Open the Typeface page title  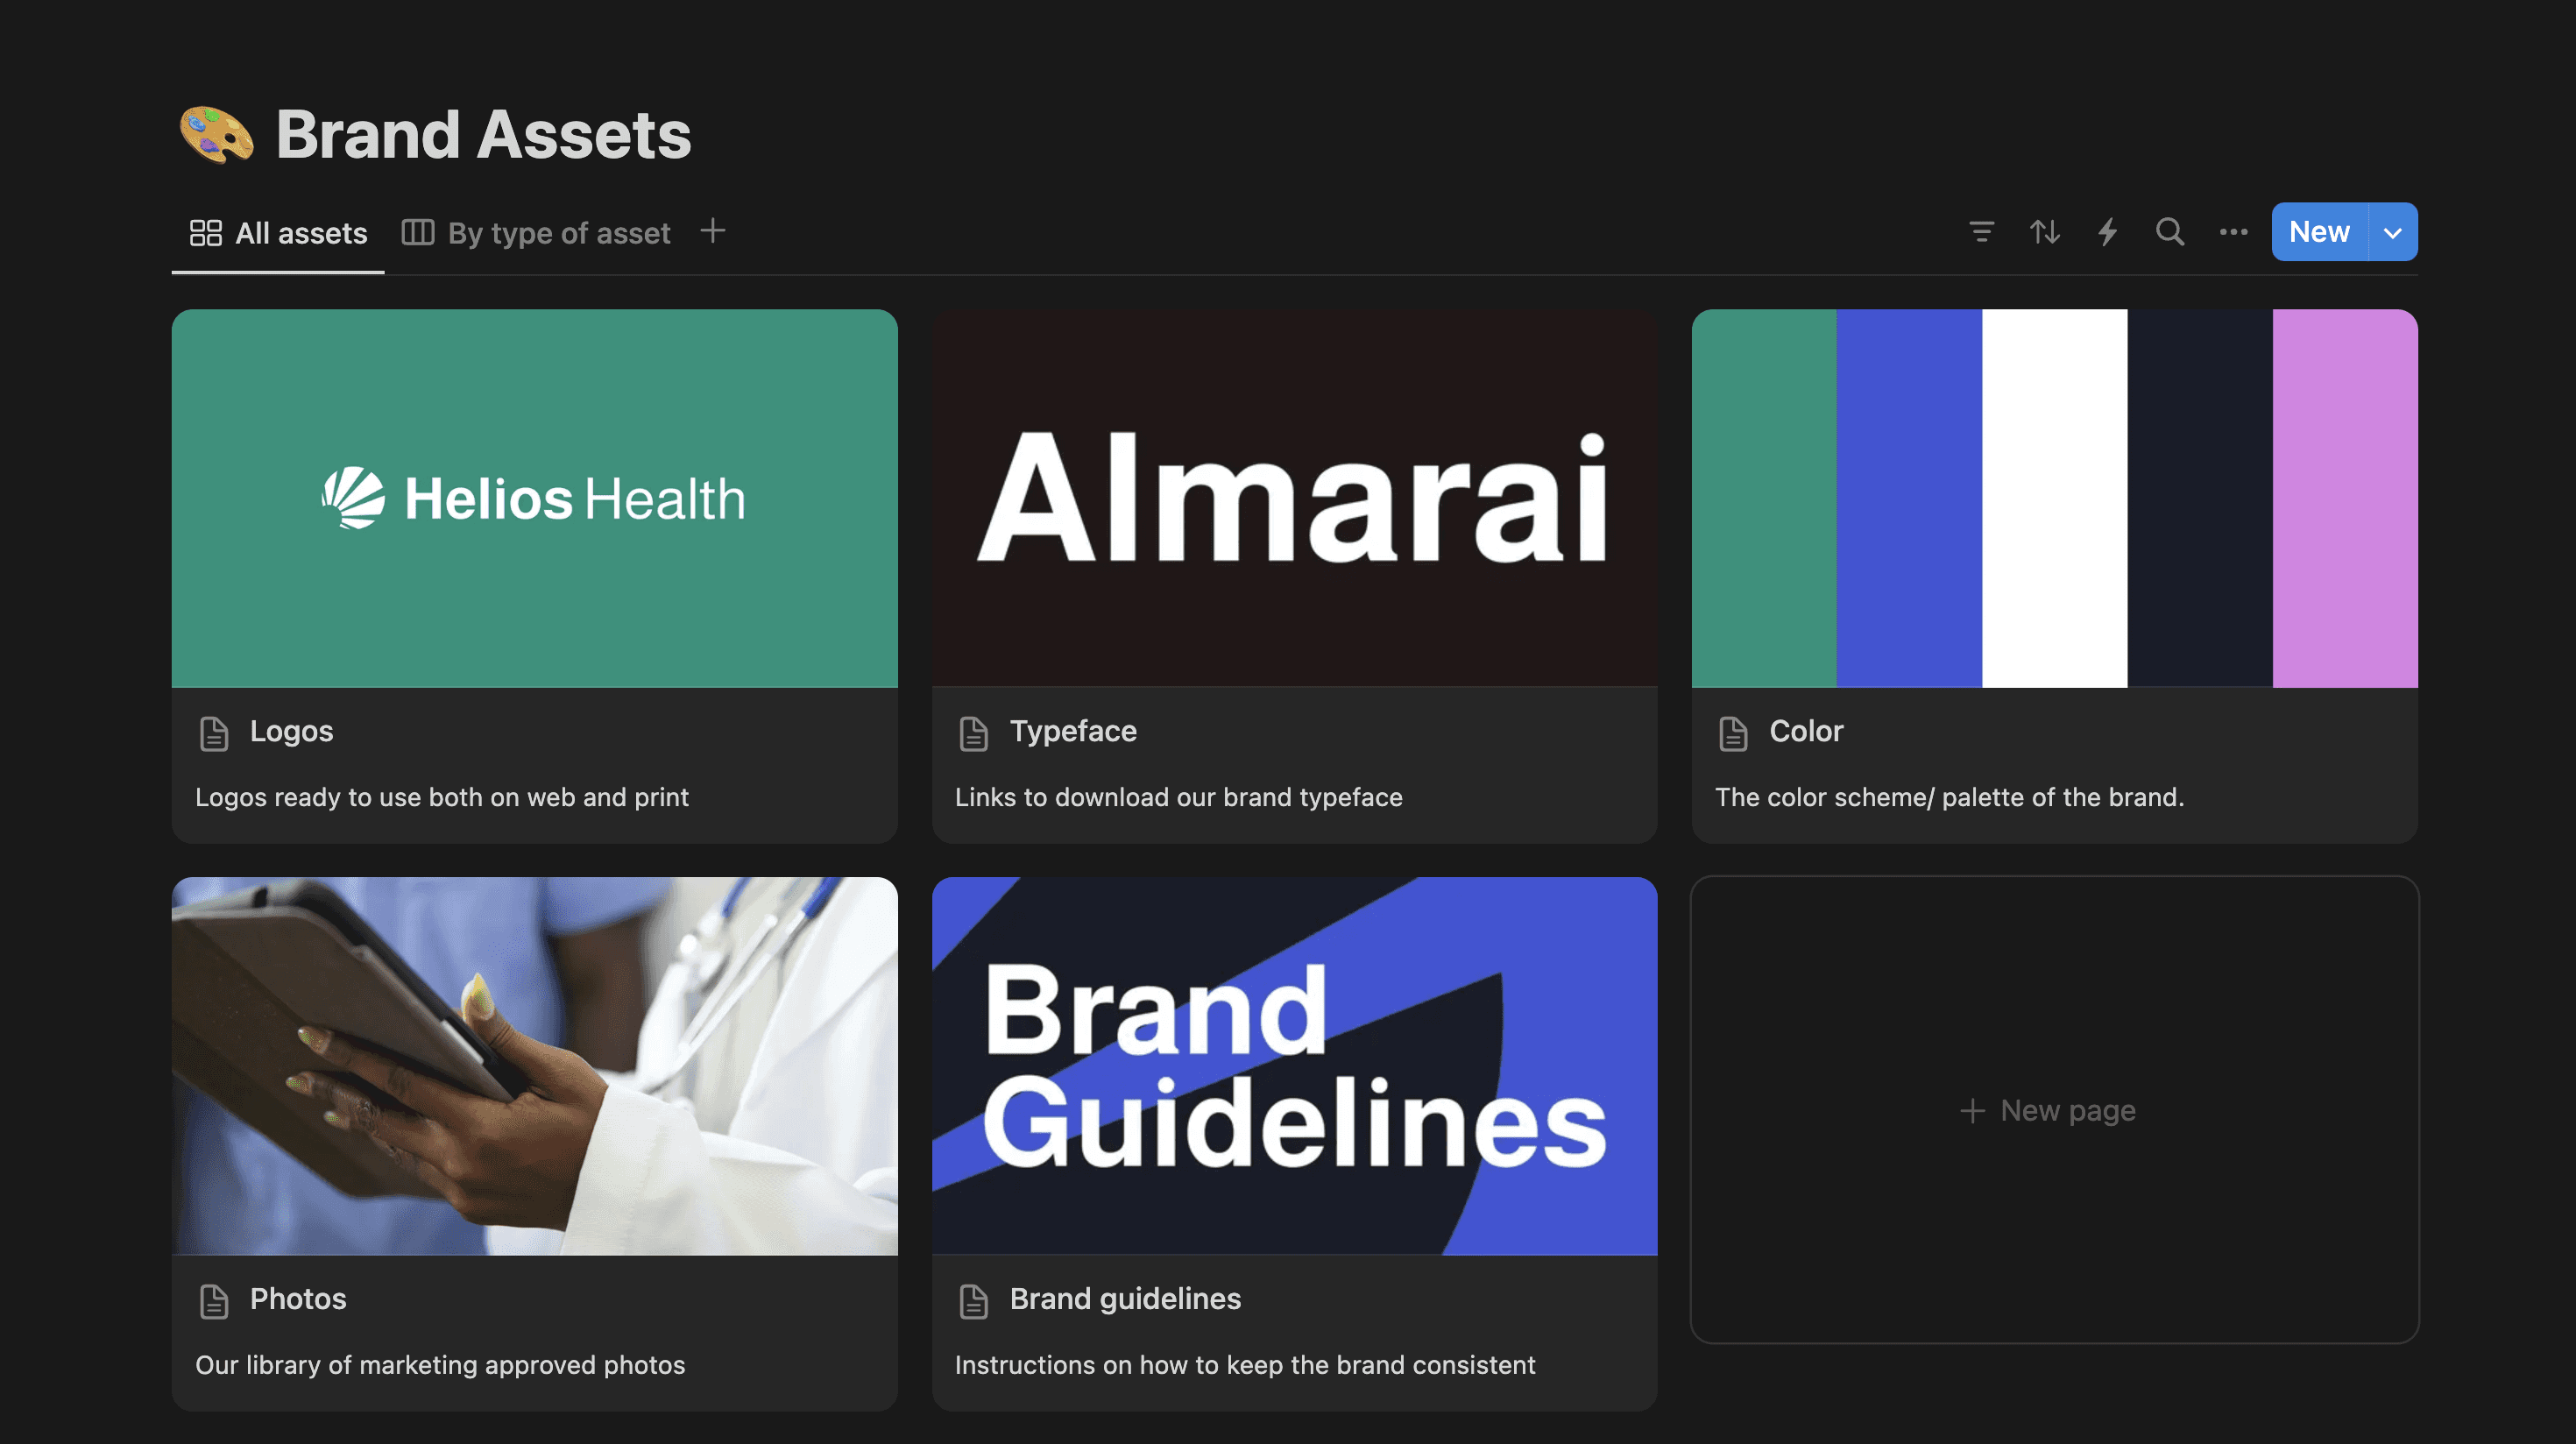pos(1073,731)
